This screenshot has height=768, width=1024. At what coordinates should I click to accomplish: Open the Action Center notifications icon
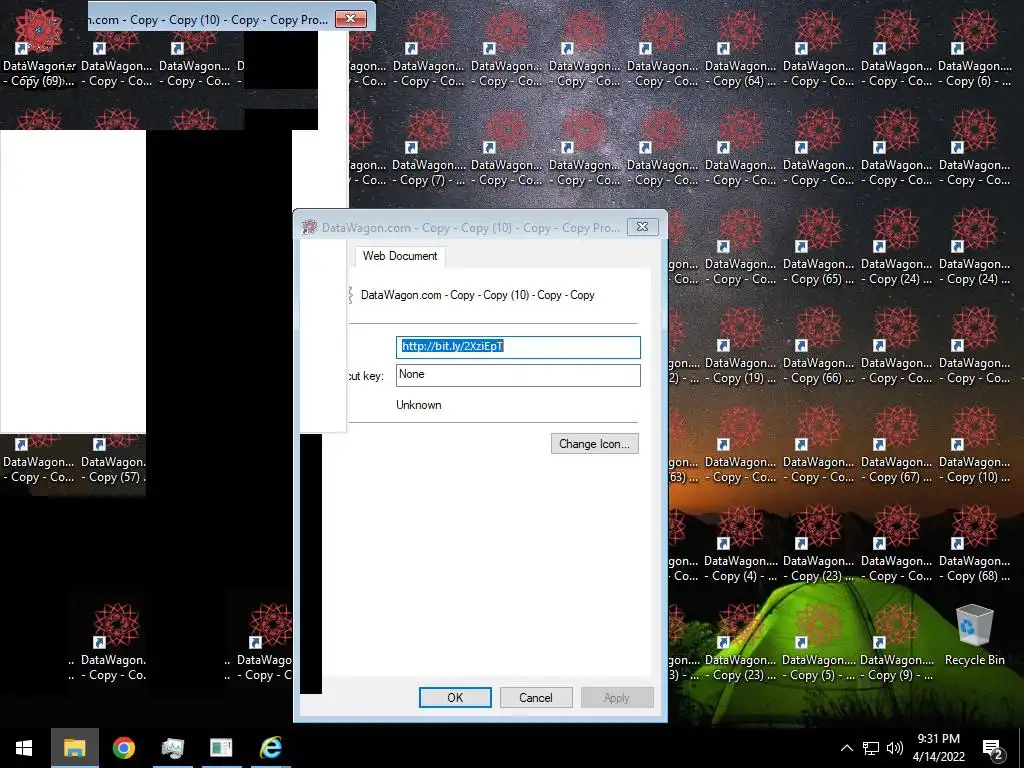(993, 748)
